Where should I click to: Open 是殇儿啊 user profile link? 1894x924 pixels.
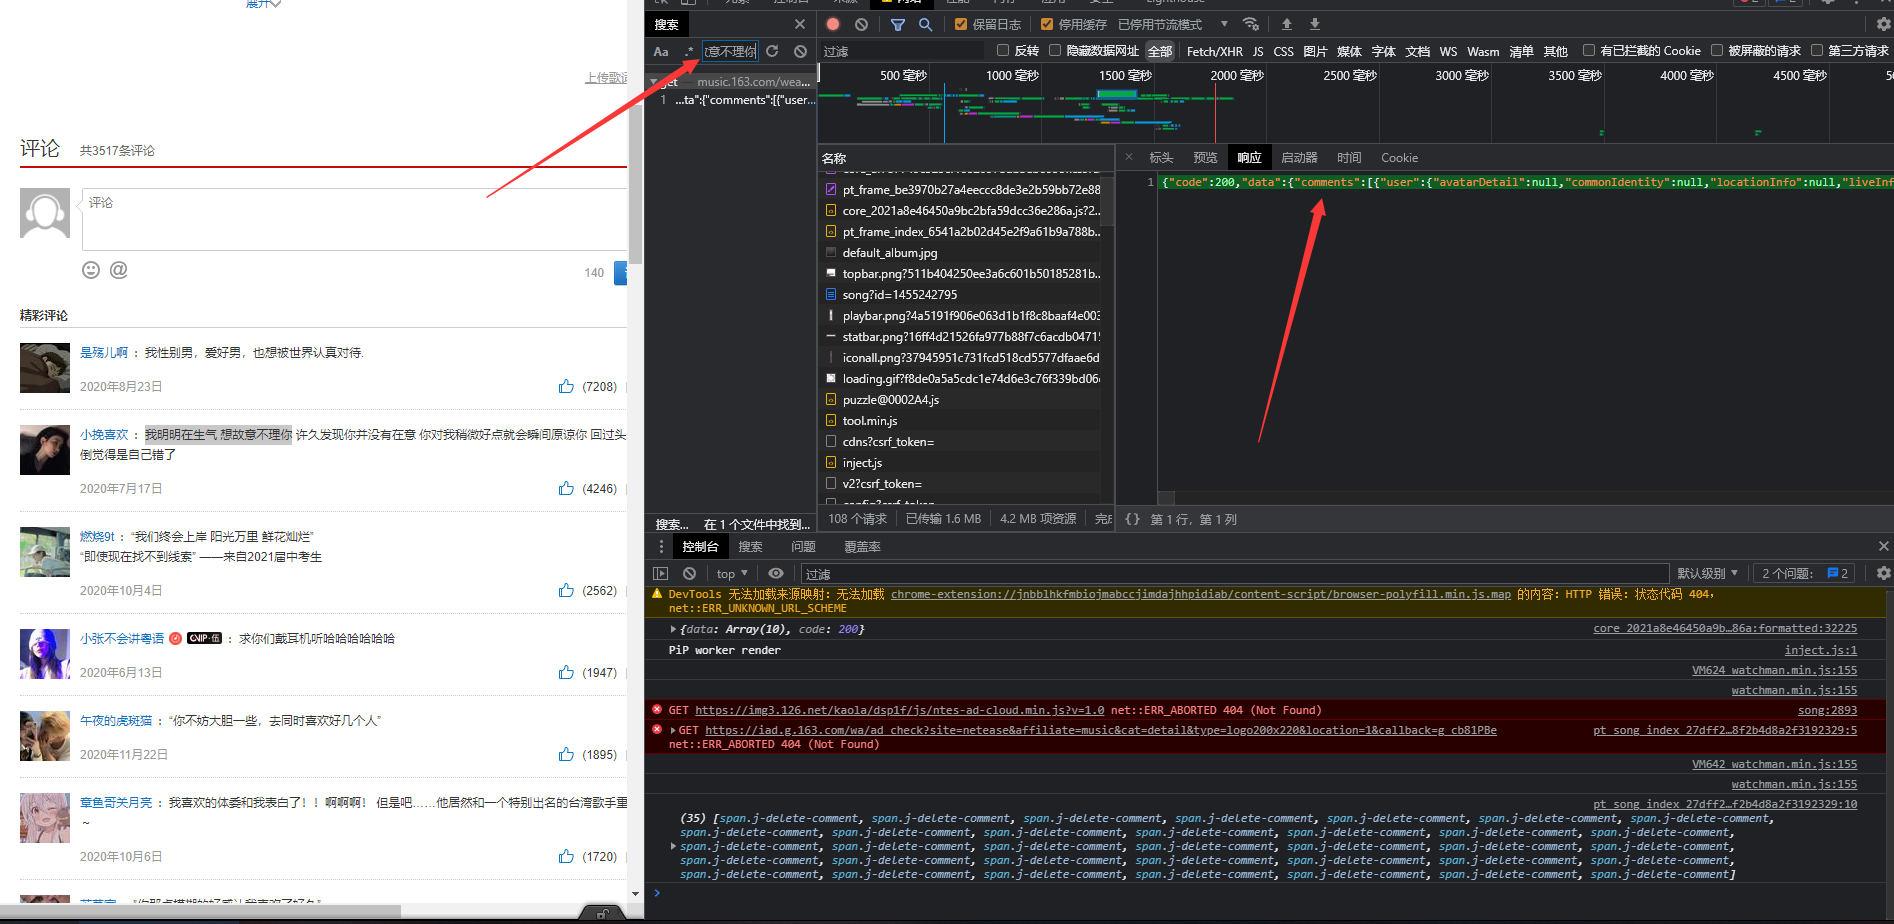tap(104, 352)
